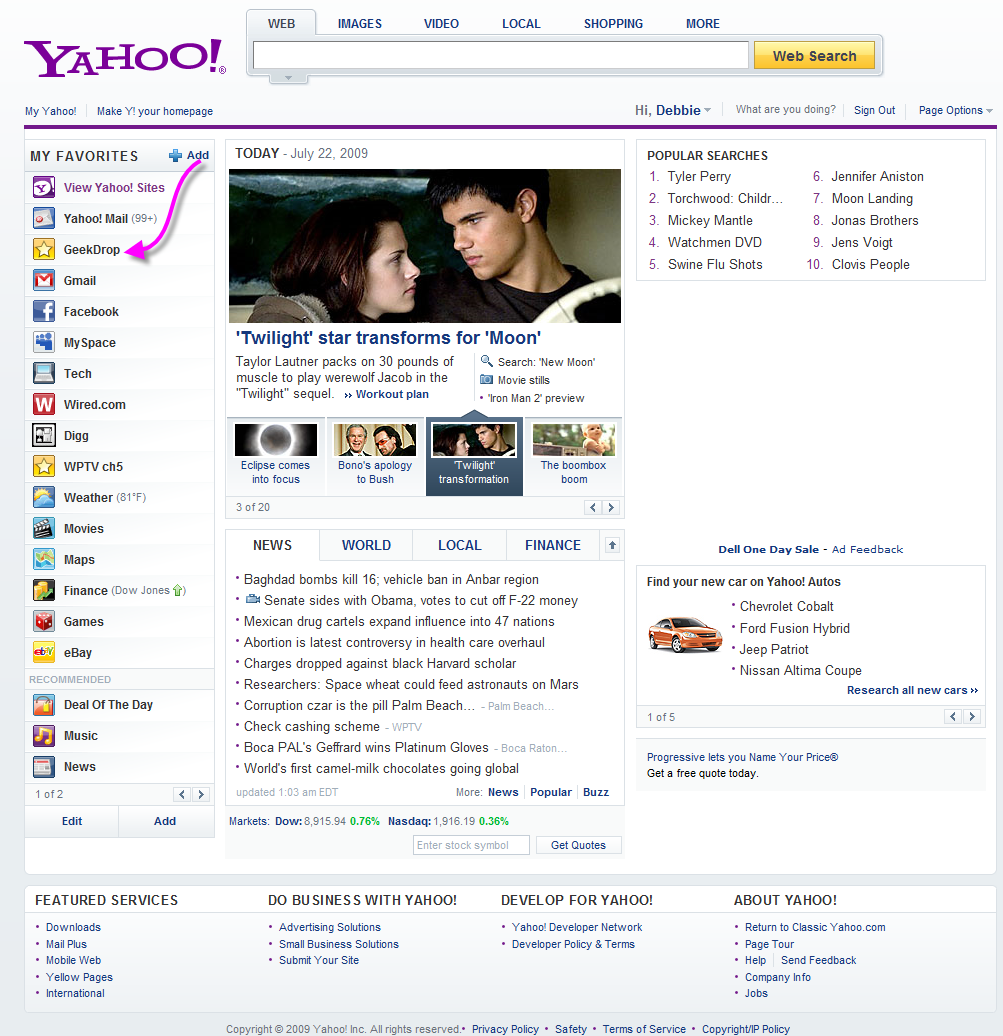Click the Get Quotes button
This screenshot has height=1036, width=1003.
tap(578, 845)
